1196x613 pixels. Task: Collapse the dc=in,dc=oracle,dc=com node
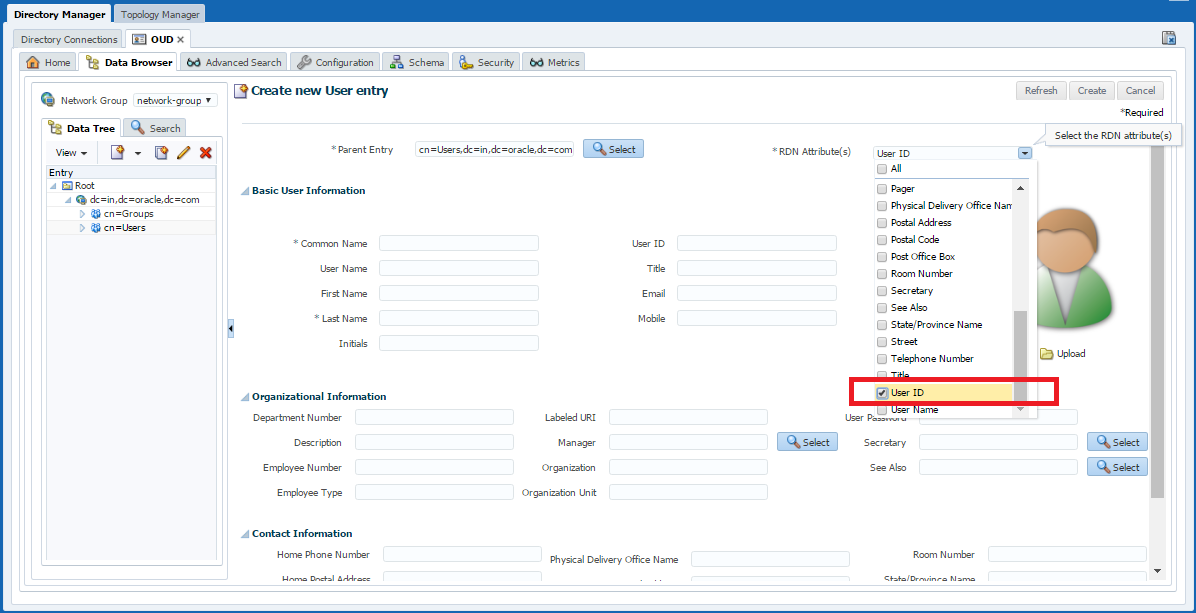click(x=68, y=200)
